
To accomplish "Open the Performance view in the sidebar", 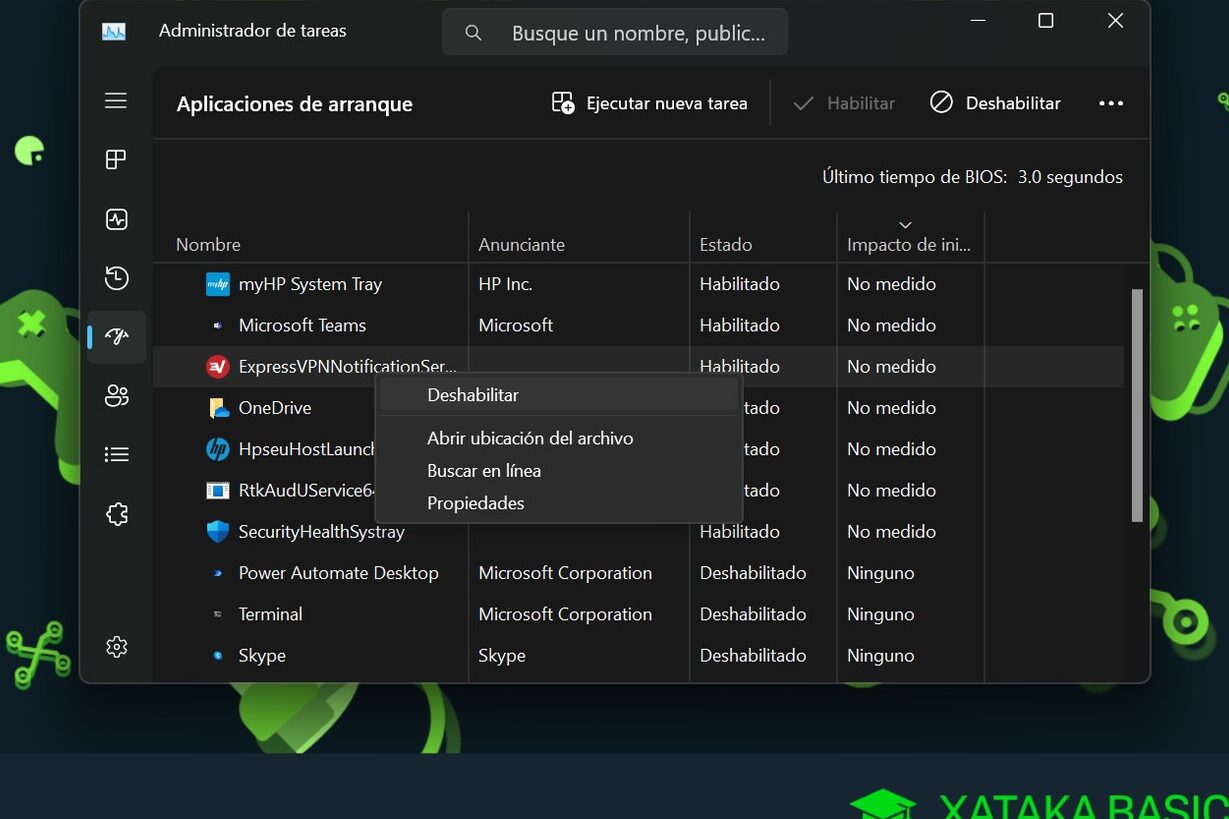I will [115, 218].
